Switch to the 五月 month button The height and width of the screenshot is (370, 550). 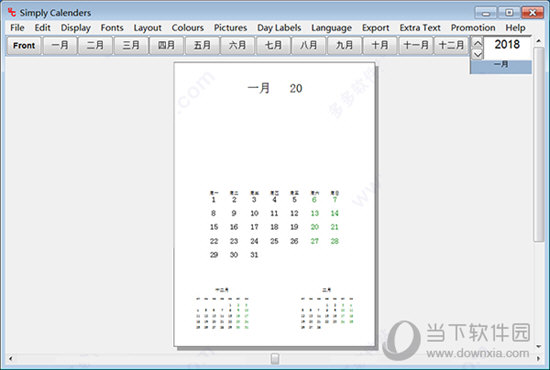pos(202,46)
